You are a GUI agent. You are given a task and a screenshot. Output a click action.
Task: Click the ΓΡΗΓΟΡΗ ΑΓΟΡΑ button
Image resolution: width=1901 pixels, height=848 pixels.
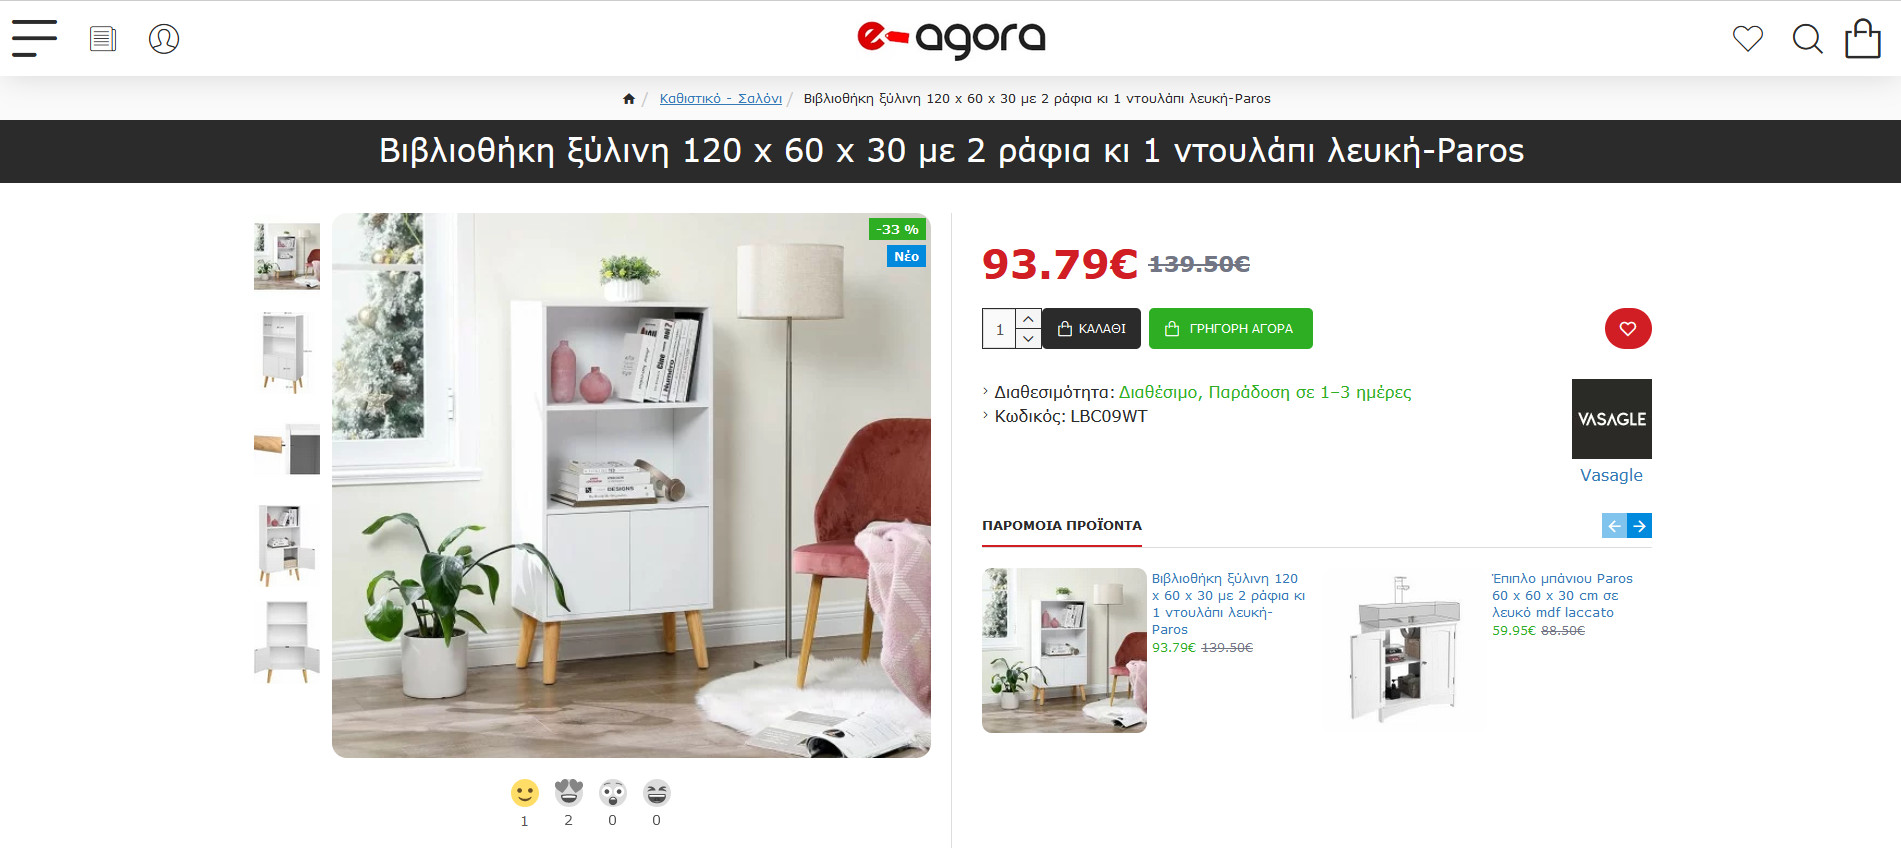click(x=1231, y=328)
